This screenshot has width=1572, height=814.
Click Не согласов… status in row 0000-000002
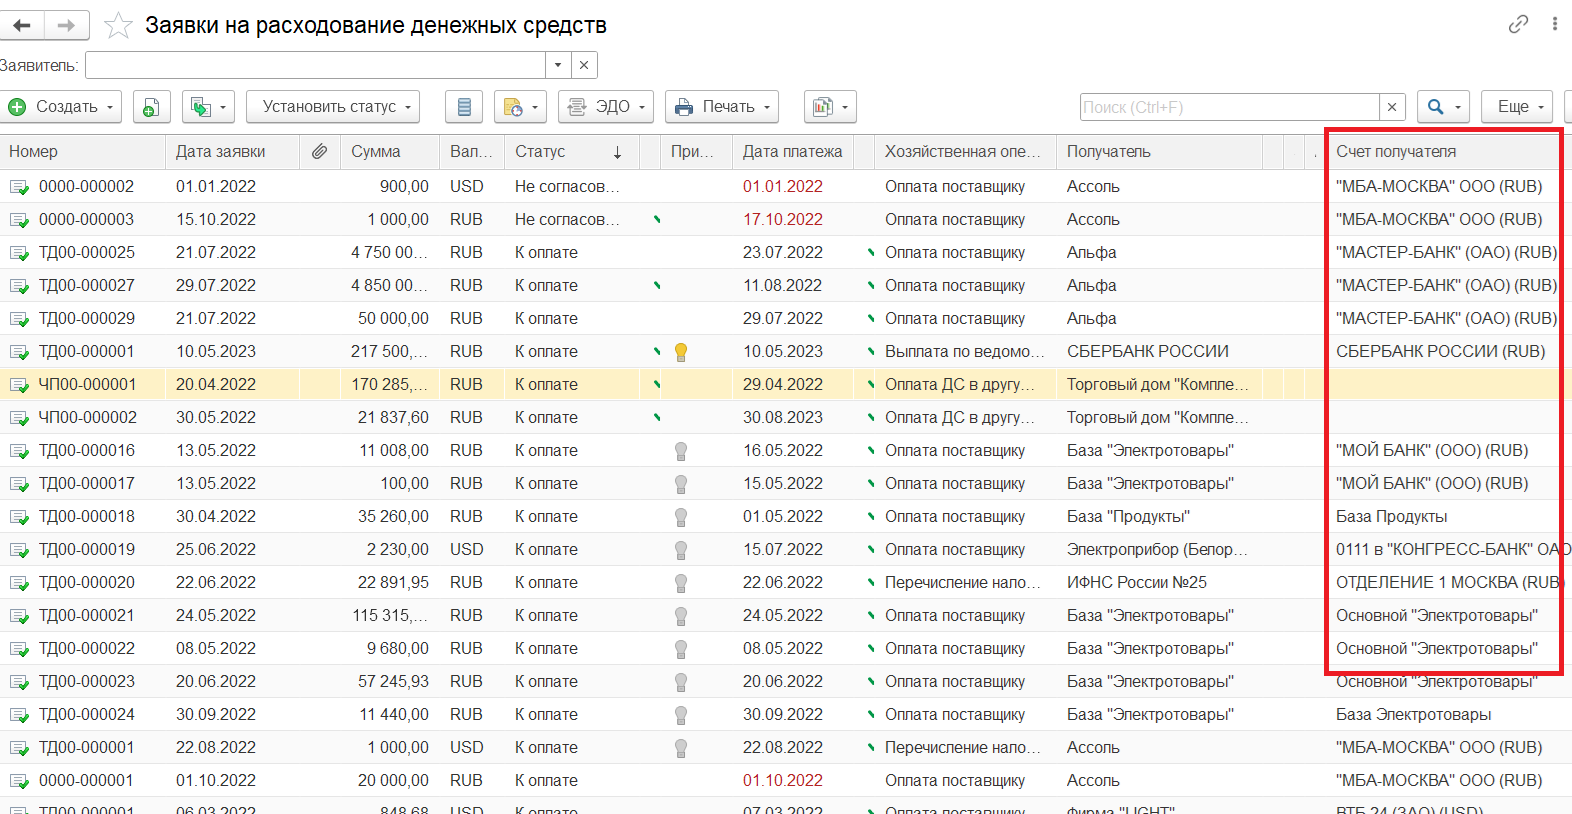[567, 187]
